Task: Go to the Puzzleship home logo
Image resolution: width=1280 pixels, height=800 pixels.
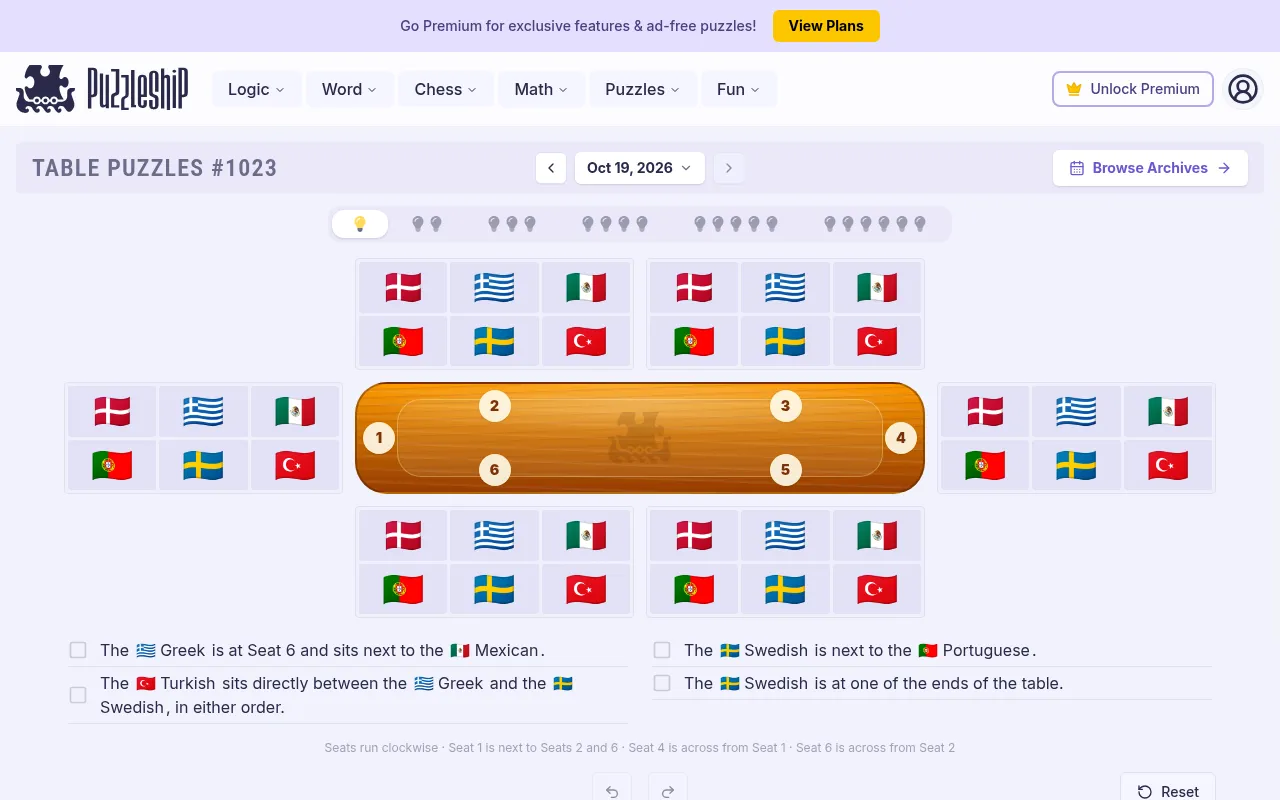Action: point(102,89)
